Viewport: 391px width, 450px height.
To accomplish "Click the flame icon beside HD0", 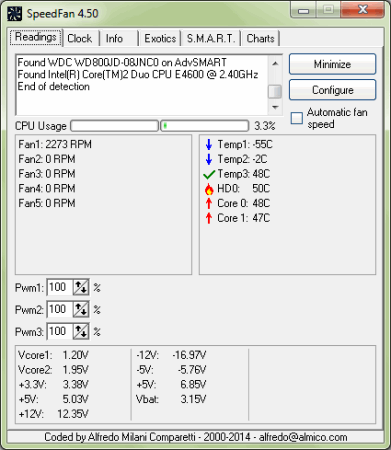I will pos(209,189).
